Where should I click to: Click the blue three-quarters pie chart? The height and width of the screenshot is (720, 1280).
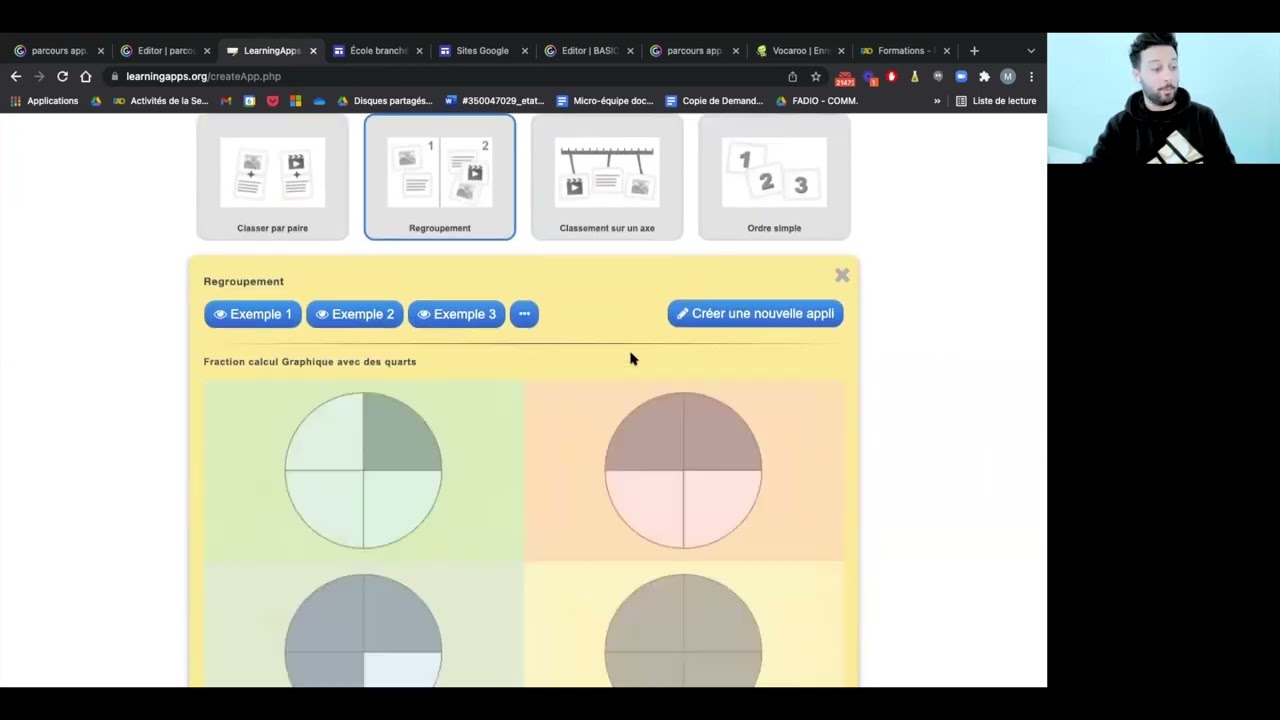tap(363, 630)
